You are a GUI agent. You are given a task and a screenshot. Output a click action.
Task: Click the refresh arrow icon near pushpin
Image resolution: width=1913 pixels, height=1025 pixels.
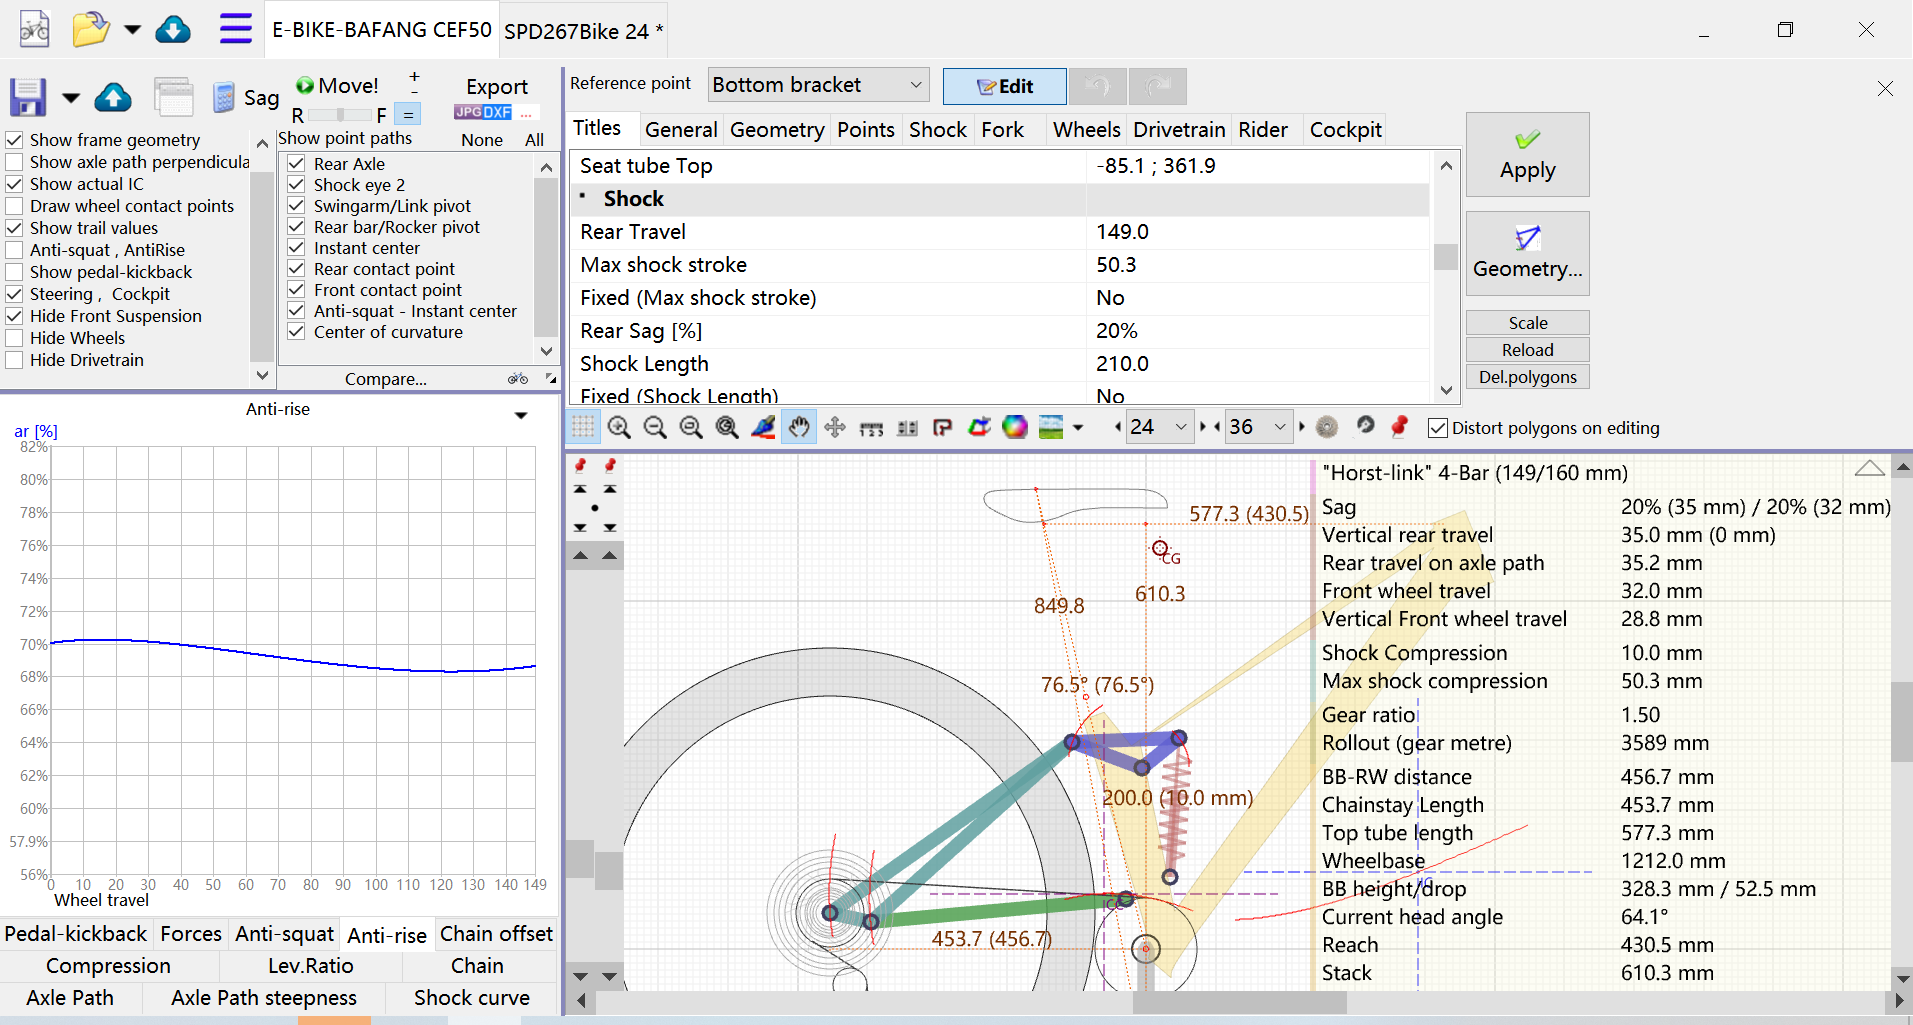(1365, 425)
